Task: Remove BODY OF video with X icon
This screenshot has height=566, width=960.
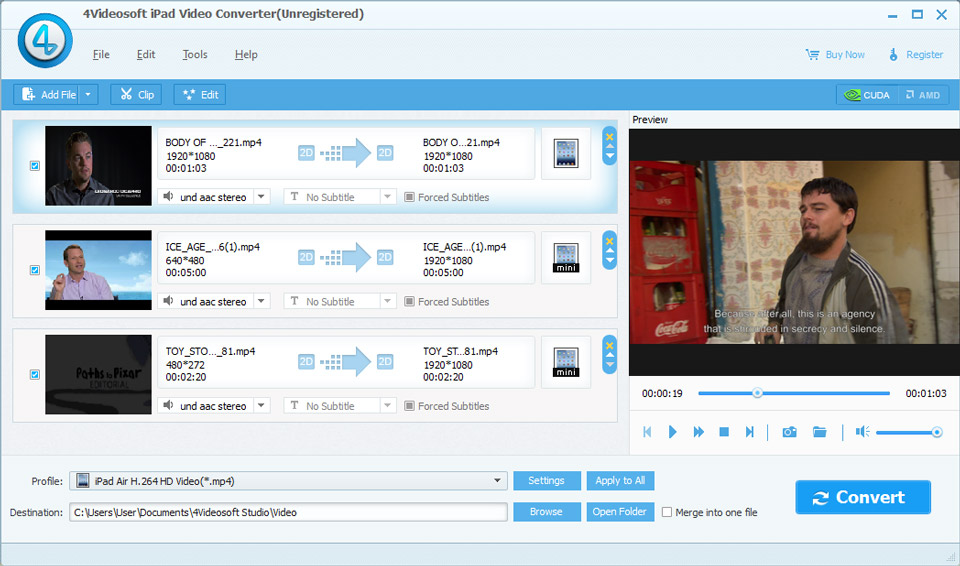Action: point(610,137)
